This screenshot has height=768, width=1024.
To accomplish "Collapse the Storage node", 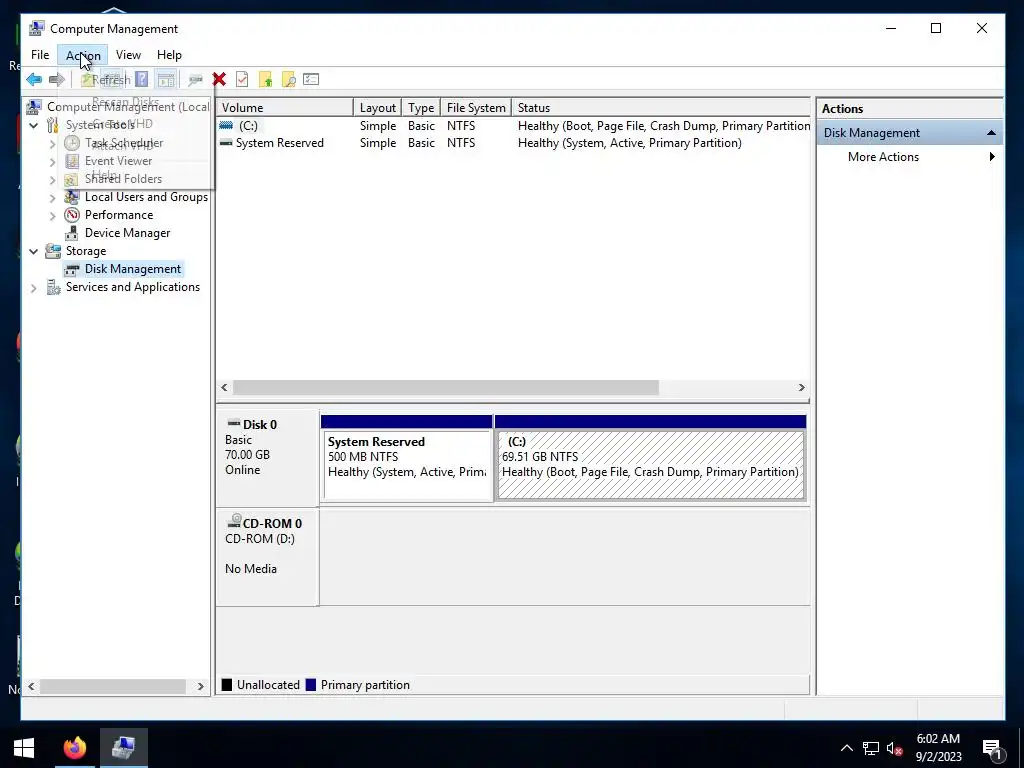I will pyautogui.click(x=34, y=251).
